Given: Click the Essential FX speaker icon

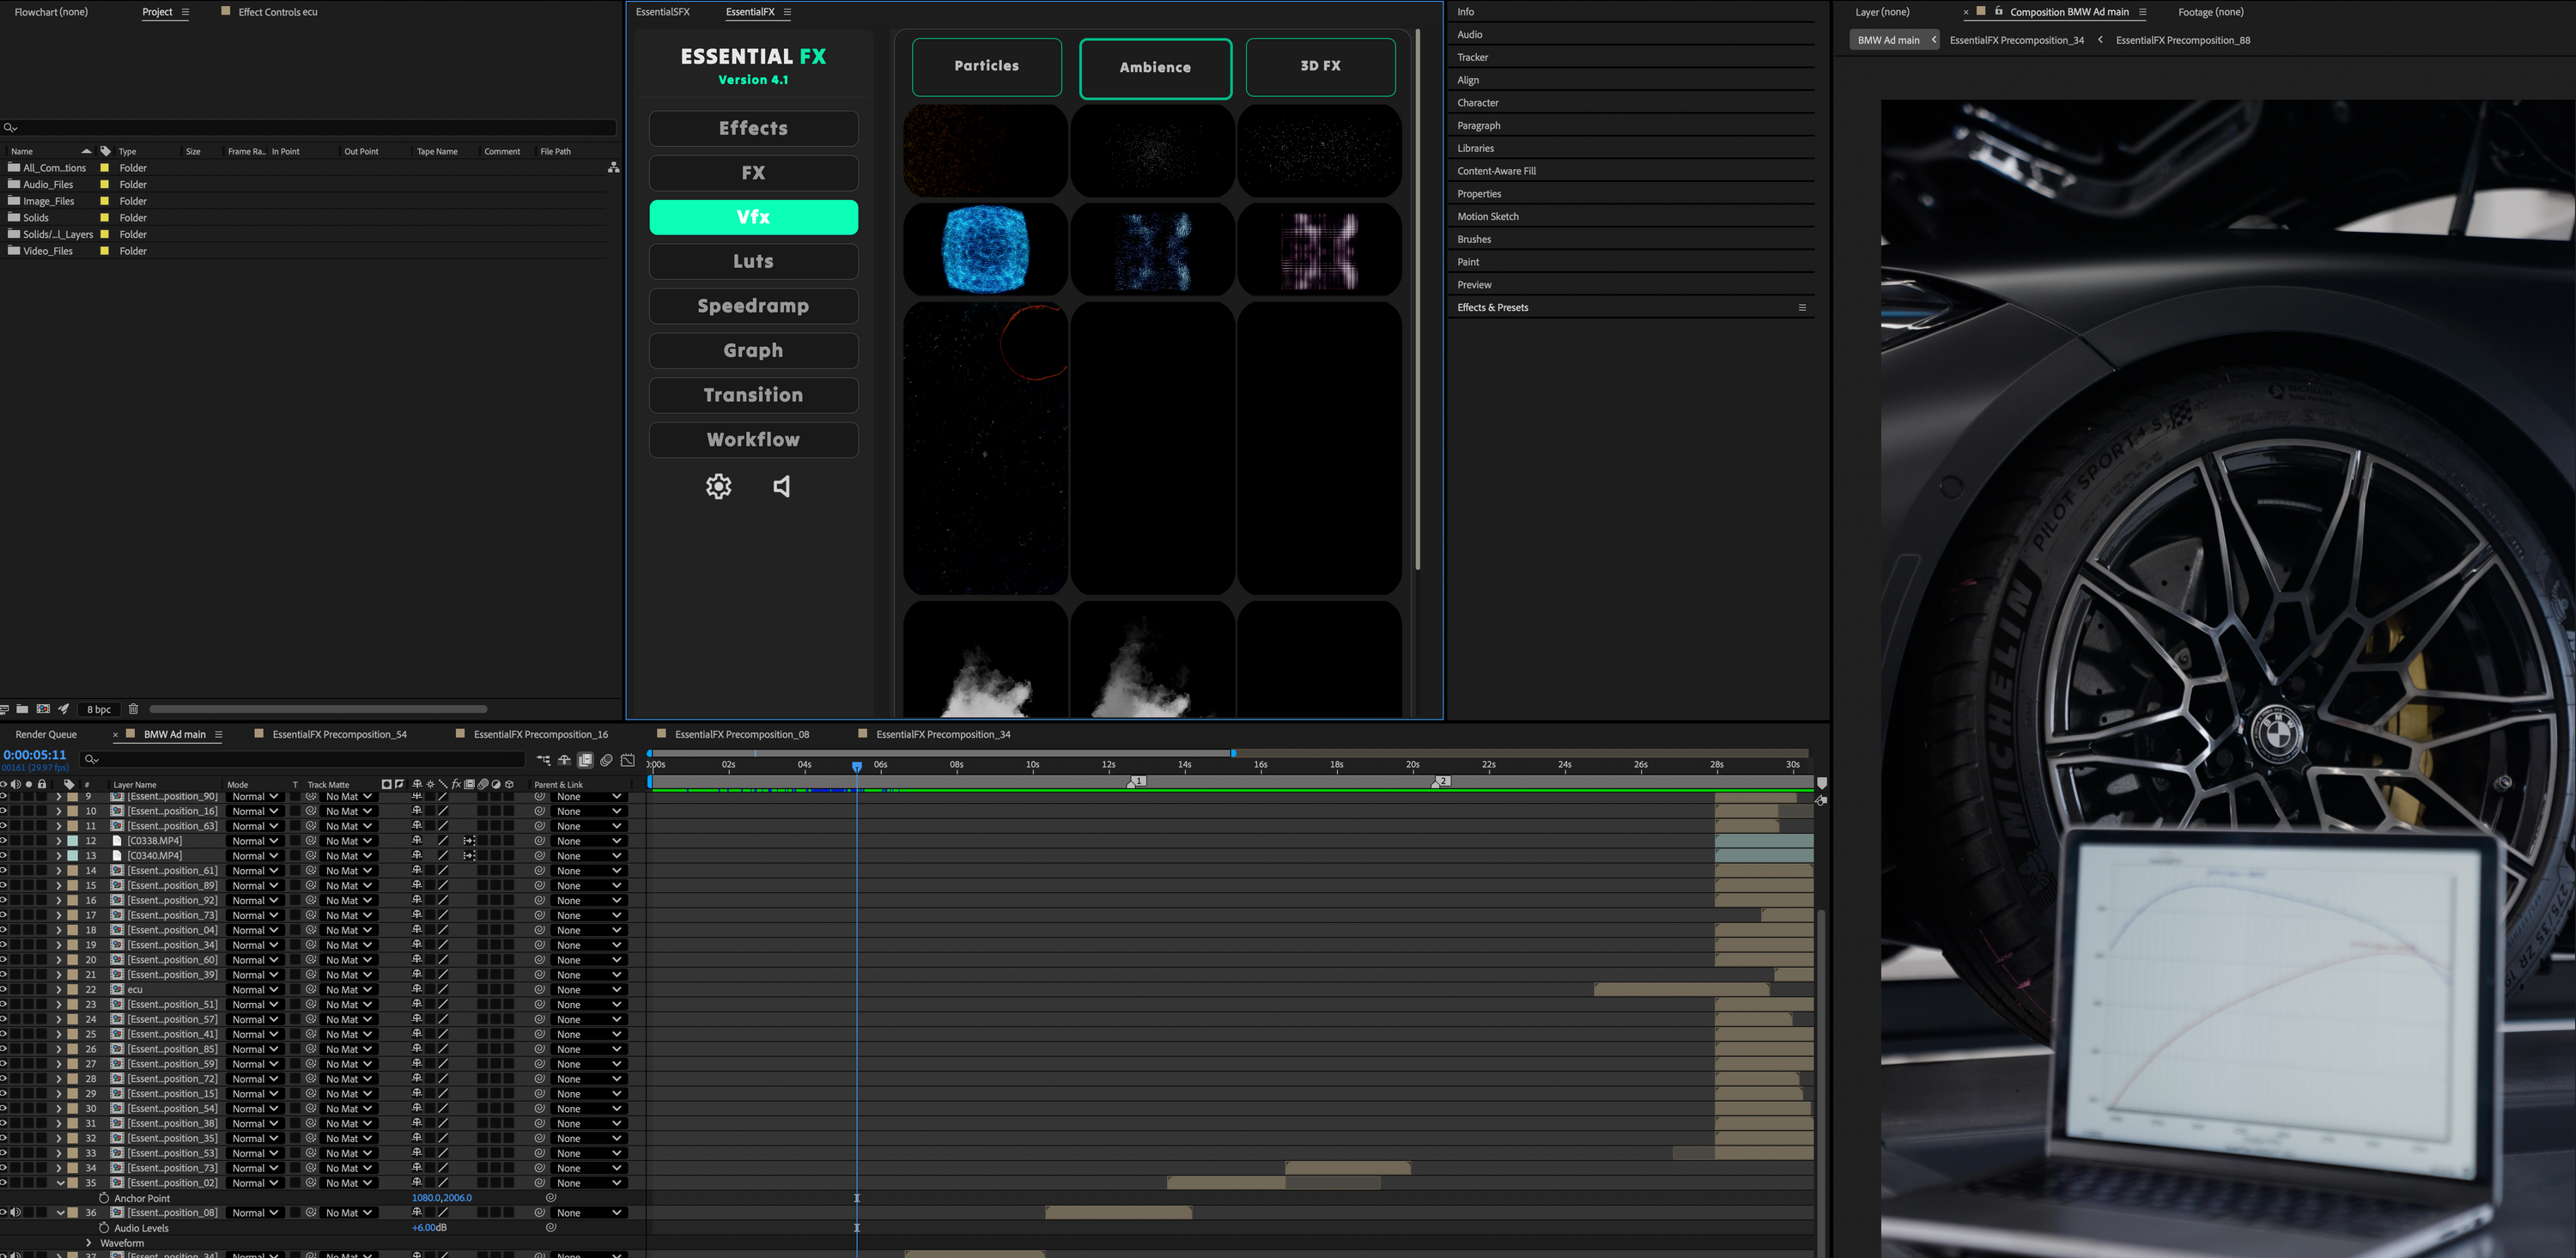Looking at the screenshot, I should click(781, 487).
